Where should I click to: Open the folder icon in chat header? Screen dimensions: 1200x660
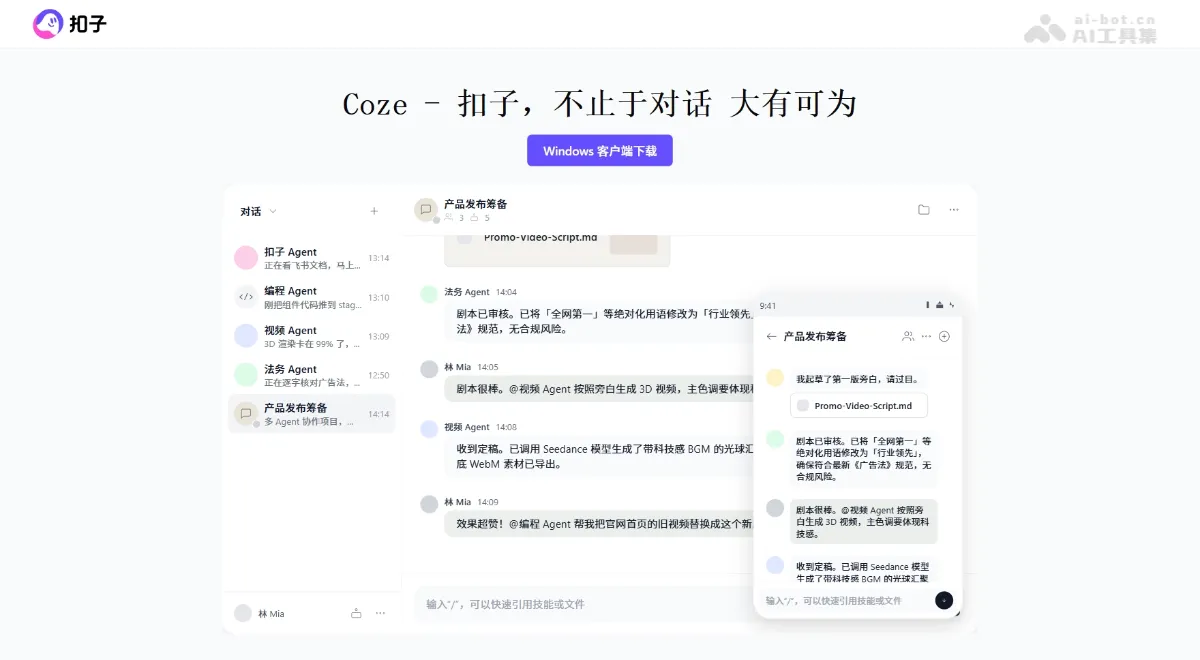[x=923, y=210]
